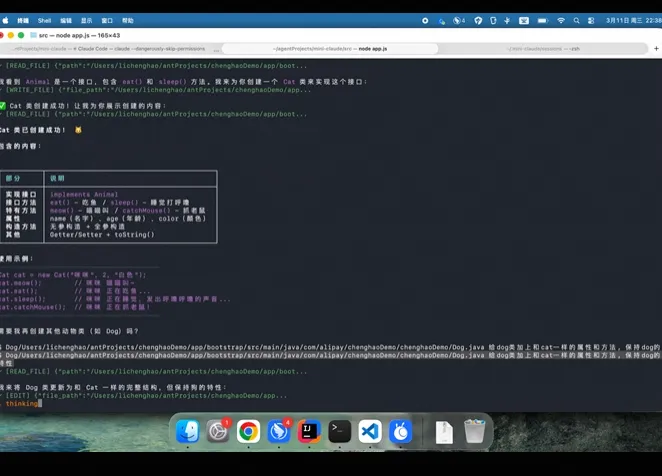662x476 pixels.
Task: Open the Shell menu
Action: [44, 21]
